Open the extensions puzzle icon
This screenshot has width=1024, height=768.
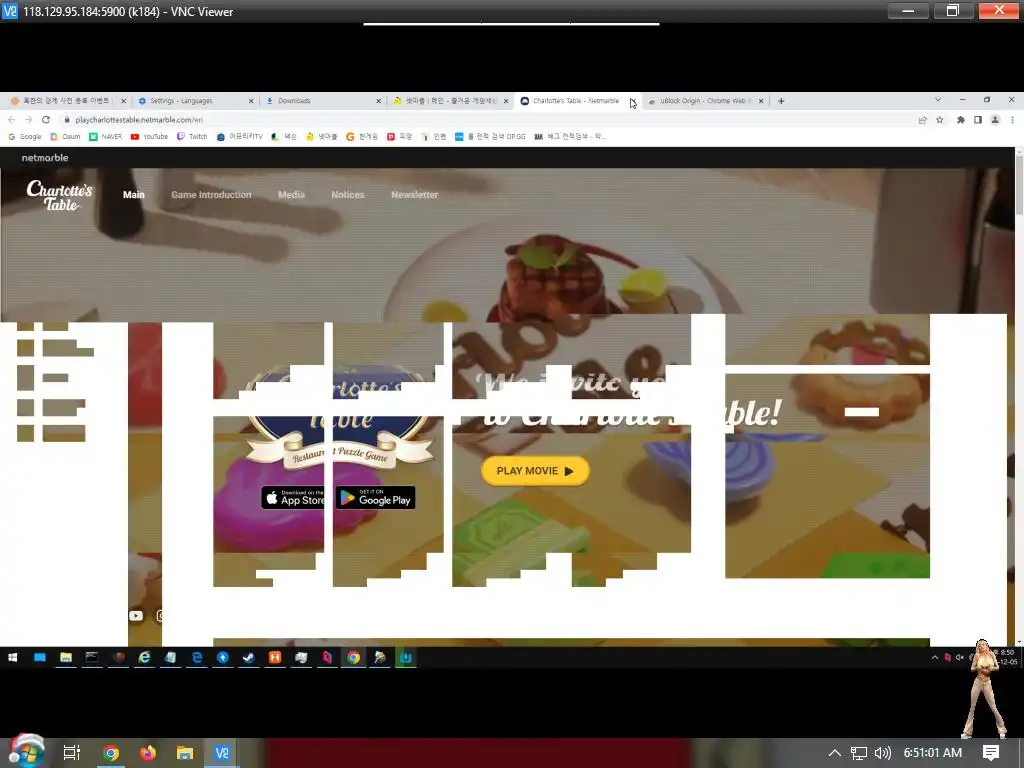(x=961, y=120)
